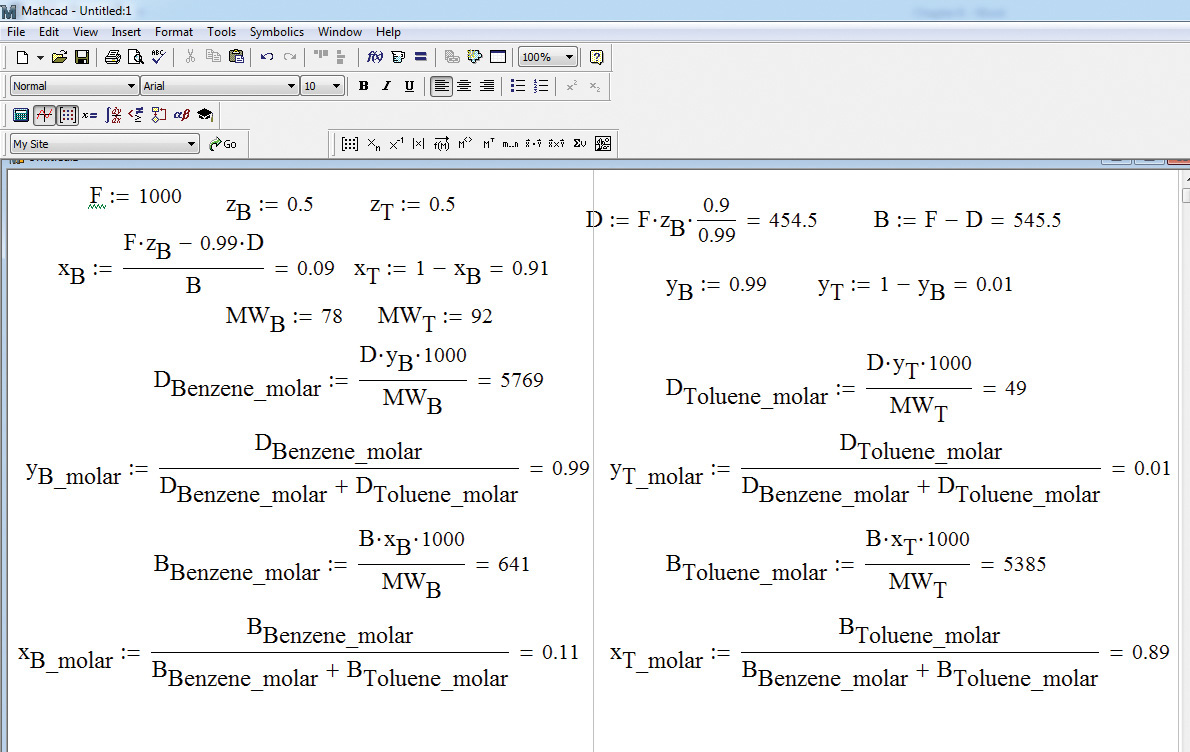1190x752 pixels.
Task: Click the Calculate equals icon
Action: [420, 57]
